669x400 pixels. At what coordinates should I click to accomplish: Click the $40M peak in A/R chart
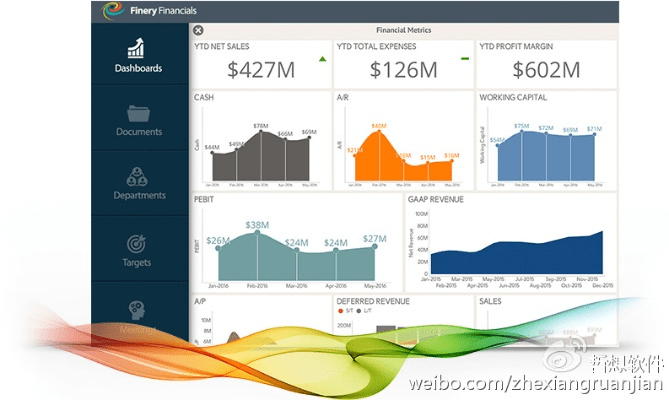378,133
